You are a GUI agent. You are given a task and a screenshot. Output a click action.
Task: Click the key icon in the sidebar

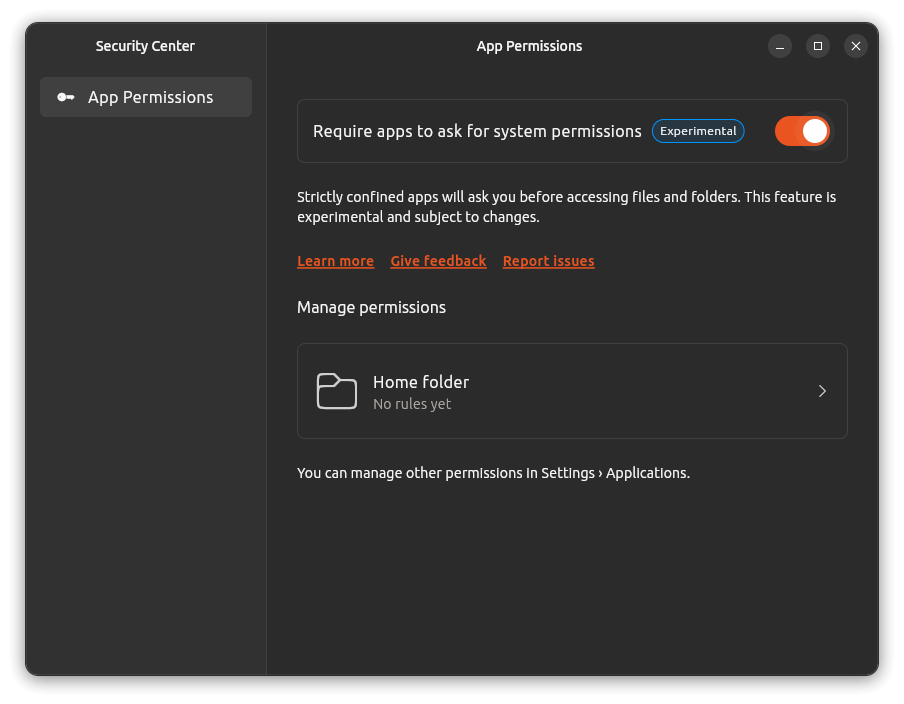[x=65, y=97]
